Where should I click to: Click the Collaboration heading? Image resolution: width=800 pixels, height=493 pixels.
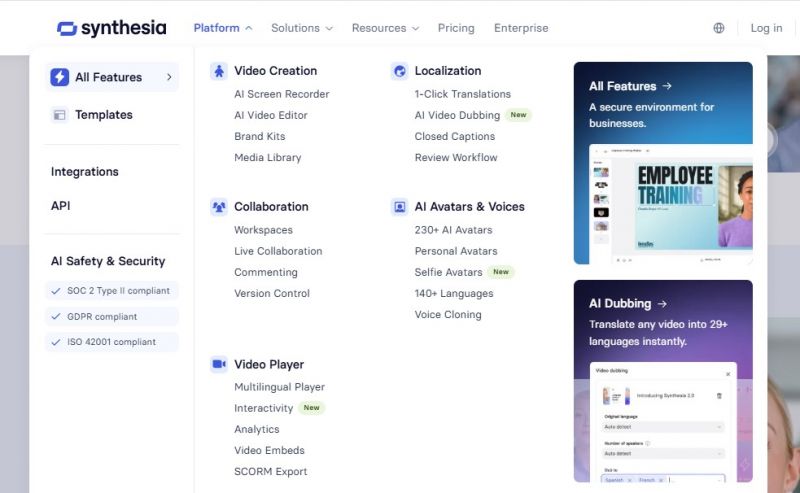(271, 207)
